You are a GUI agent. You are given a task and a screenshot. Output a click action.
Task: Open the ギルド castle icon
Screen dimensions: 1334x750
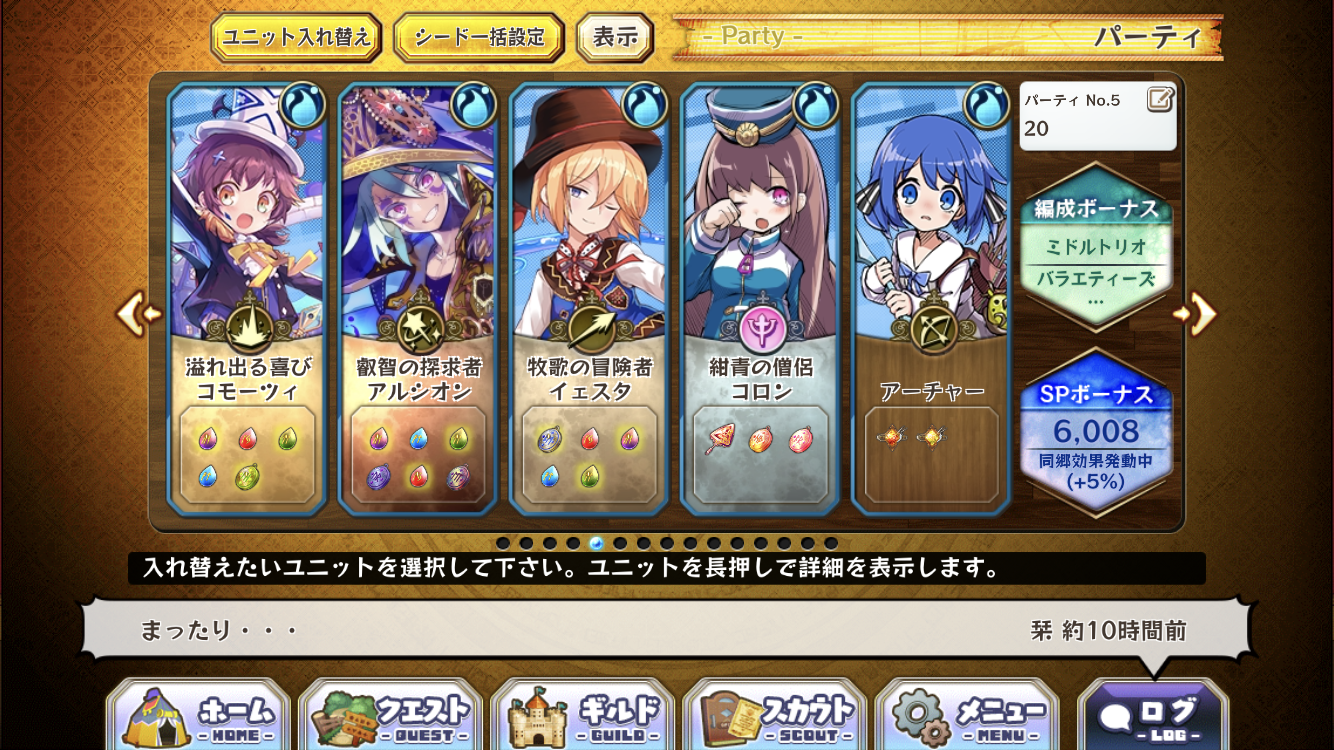[583, 716]
